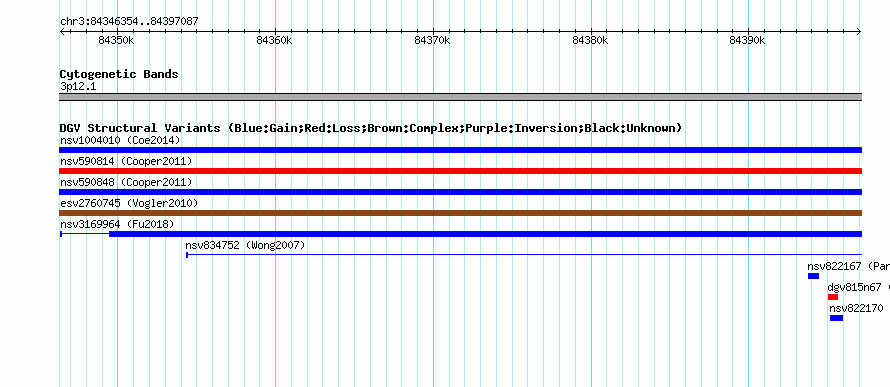Click the nsv590848 (Cooper2011) blue bar
Image resolution: width=890 pixels, height=387 pixels.
point(460,192)
